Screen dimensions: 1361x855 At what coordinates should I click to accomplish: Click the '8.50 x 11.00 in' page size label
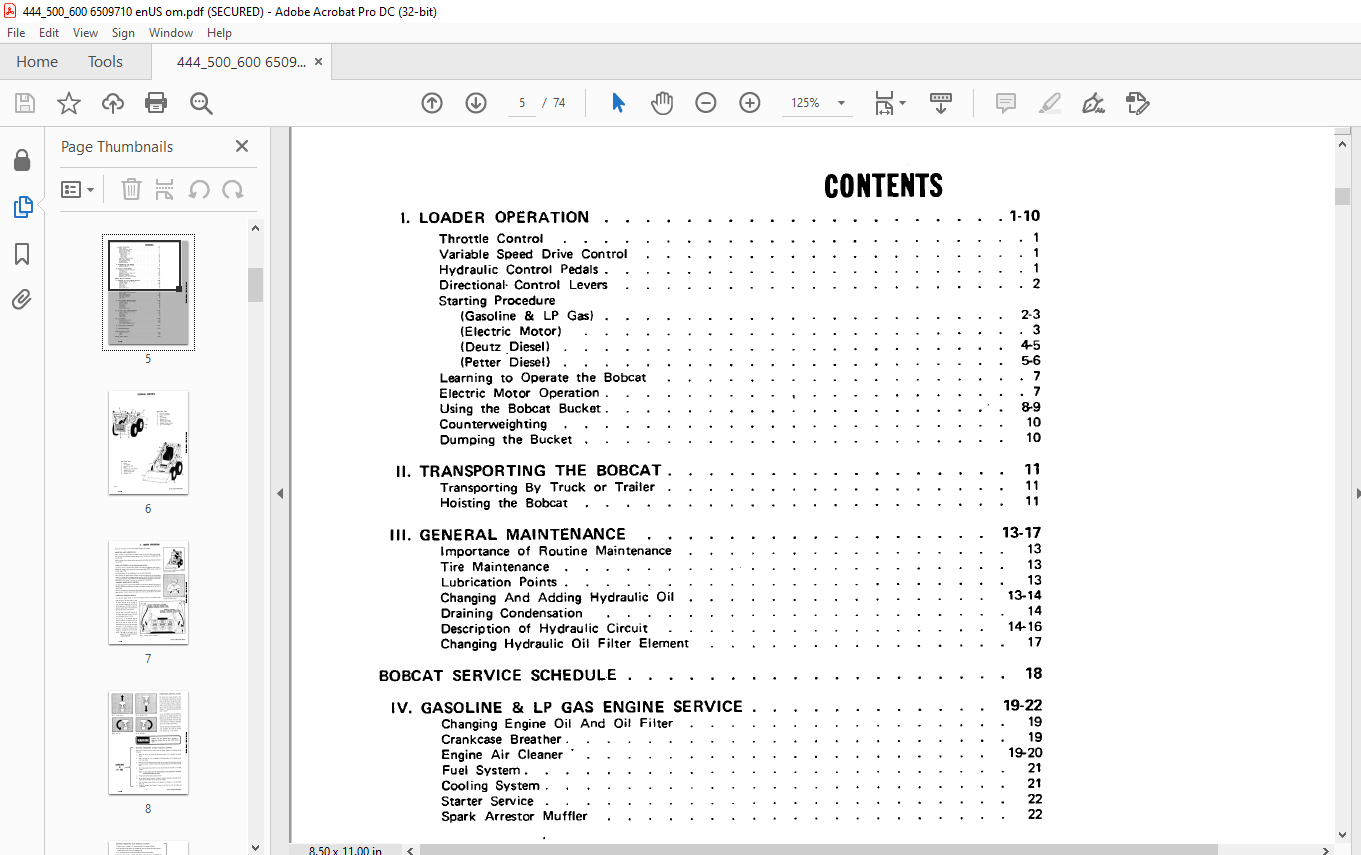pos(345,850)
